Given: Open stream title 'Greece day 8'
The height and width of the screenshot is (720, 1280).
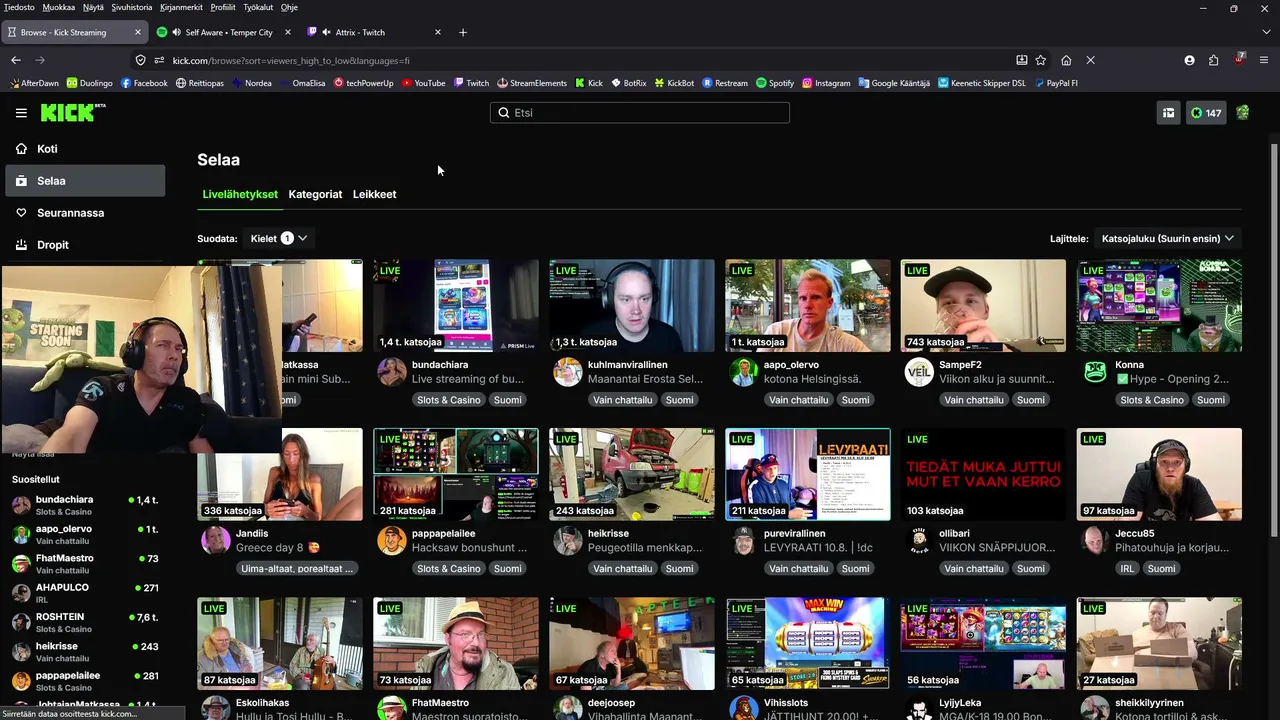Looking at the screenshot, I should (278, 548).
